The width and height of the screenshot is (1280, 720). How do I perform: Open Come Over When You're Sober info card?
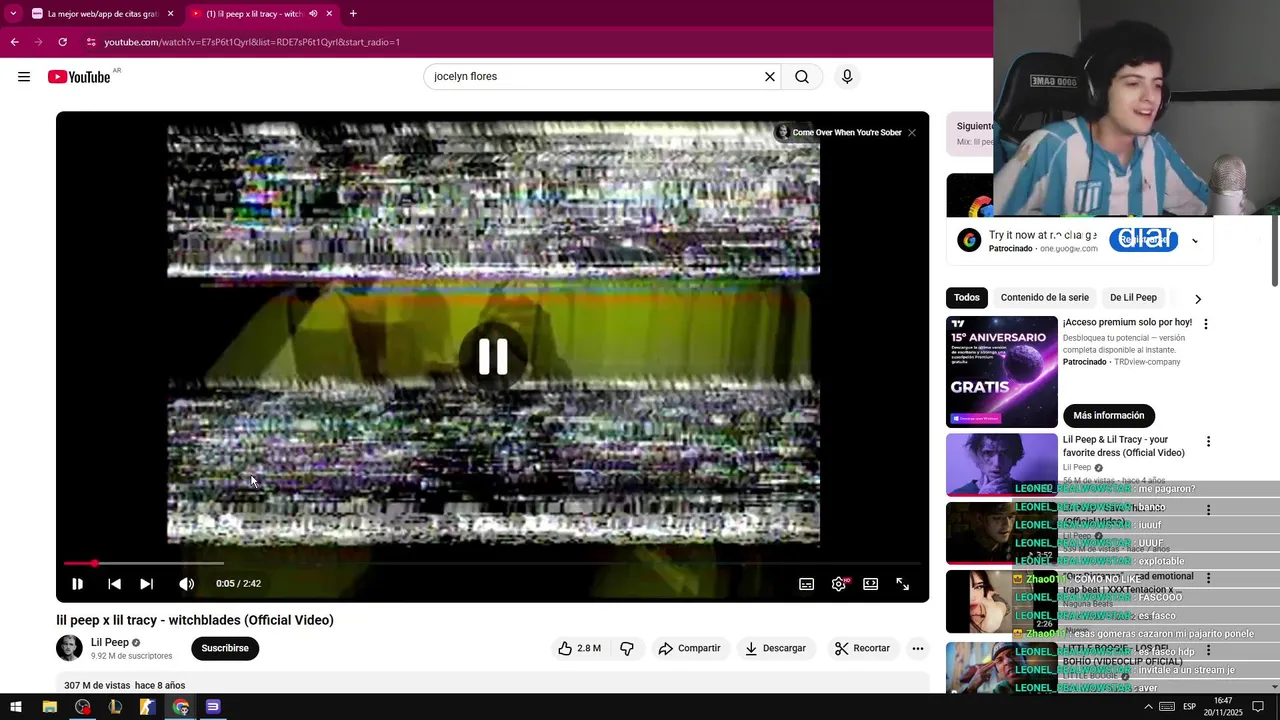838,132
